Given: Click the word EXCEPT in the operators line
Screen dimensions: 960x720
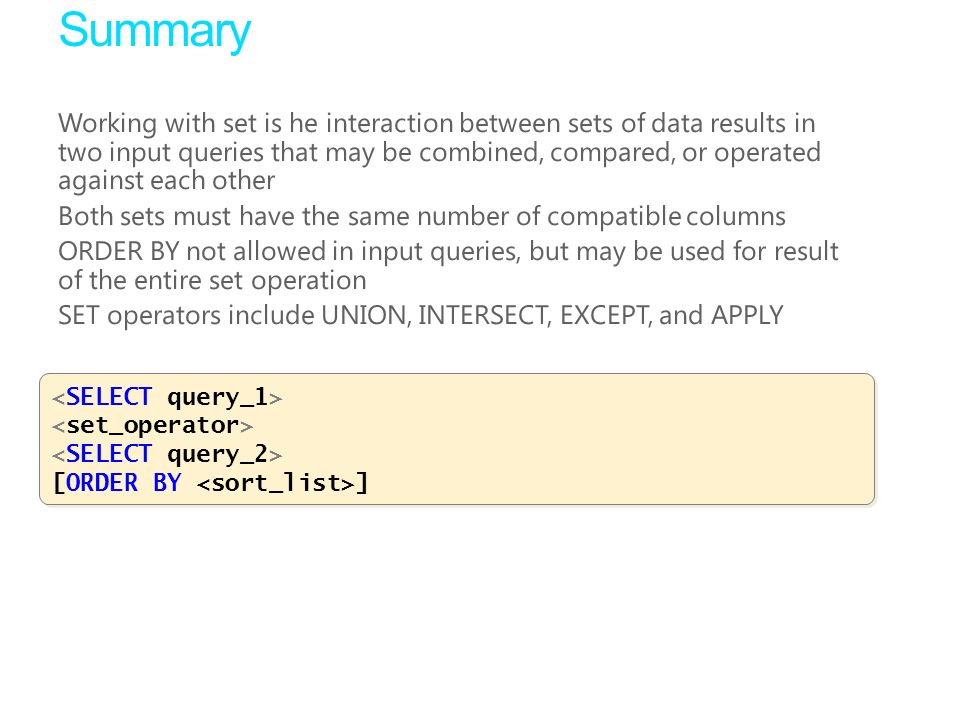Looking at the screenshot, I should click(x=606, y=315).
